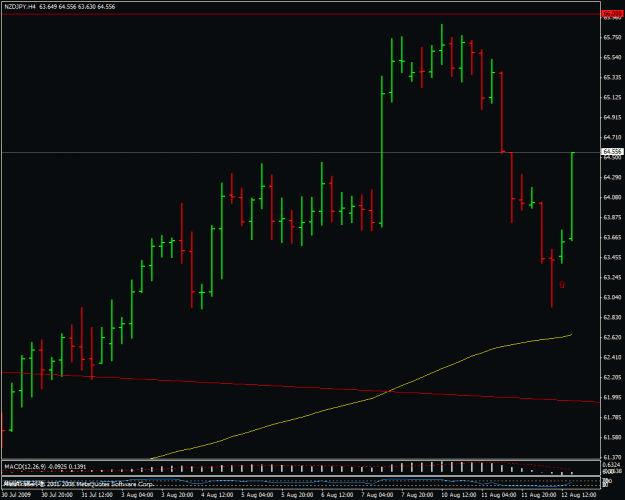Image resolution: width=625 pixels, height=500 pixels.
Task: Click the 62.205 price axis label
Action: click(x=613, y=377)
